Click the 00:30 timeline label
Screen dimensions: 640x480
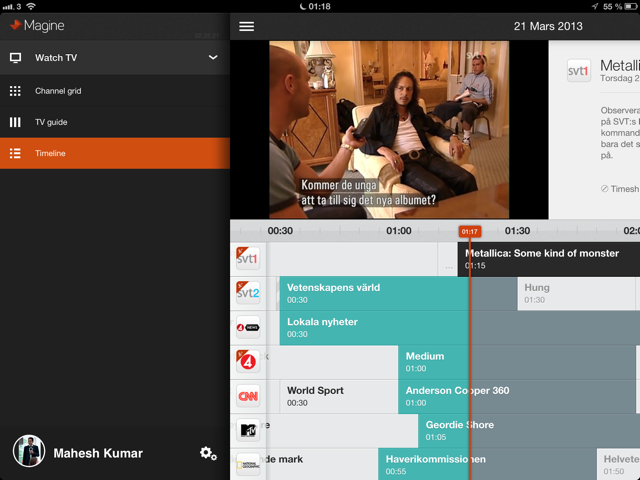(x=280, y=231)
